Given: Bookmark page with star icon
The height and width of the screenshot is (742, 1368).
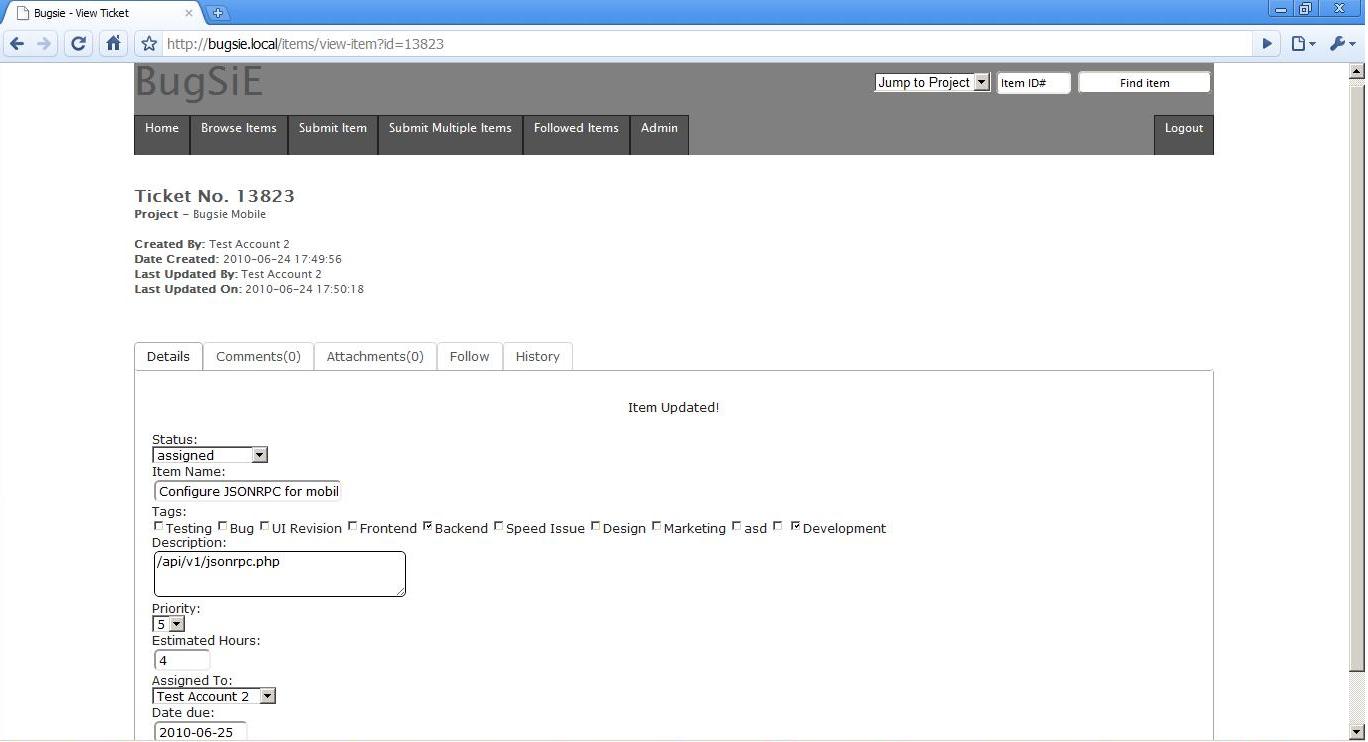Looking at the screenshot, I should tap(149, 44).
